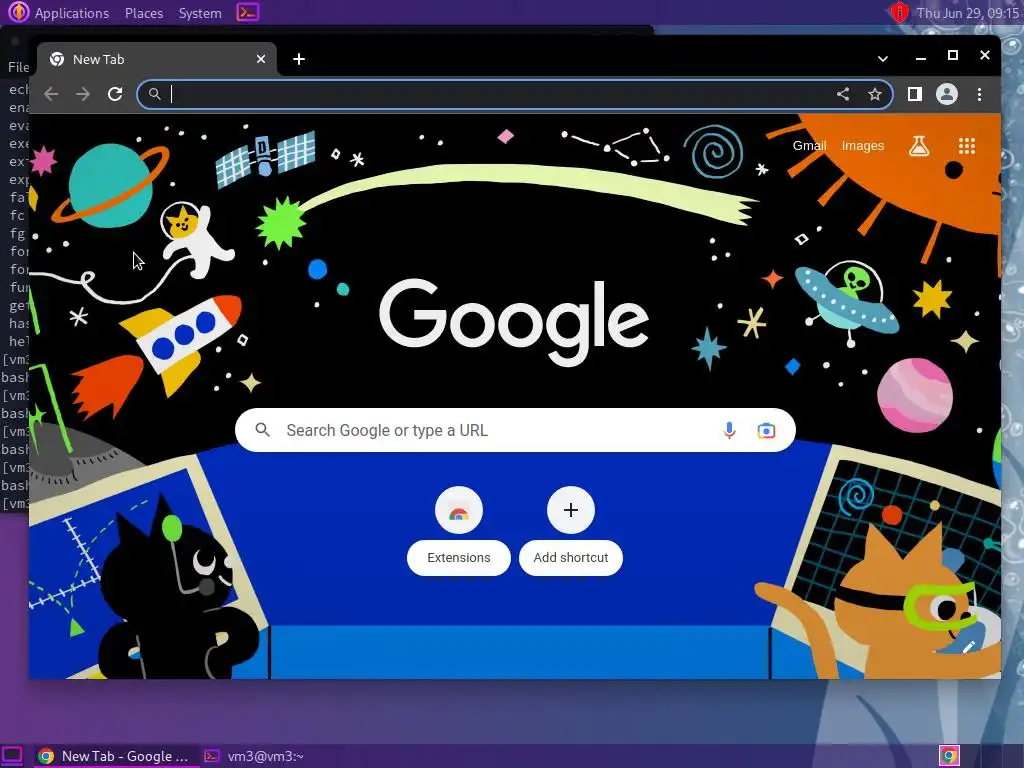The height and width of the screenshot is (768, 1024).
Task: Expand the tab search chevron
Action: pyautogui.click(x=883, y=59)
